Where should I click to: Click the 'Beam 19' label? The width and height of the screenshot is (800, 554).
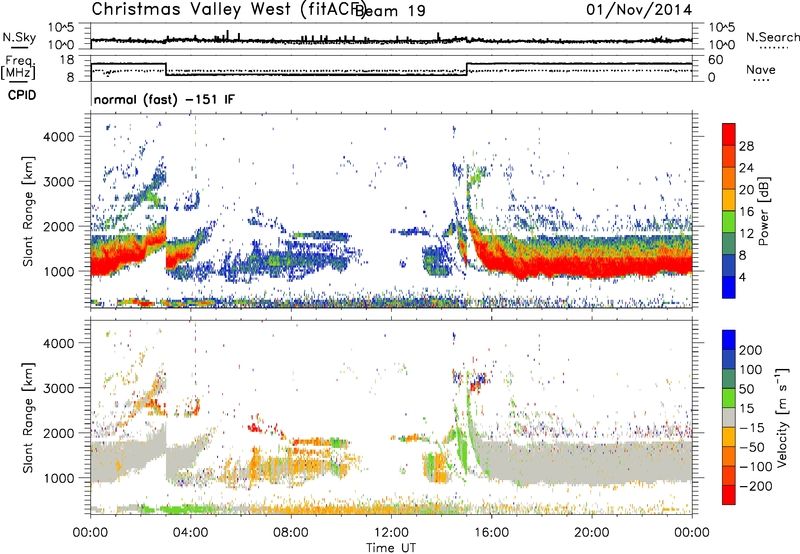coord(390,10)
